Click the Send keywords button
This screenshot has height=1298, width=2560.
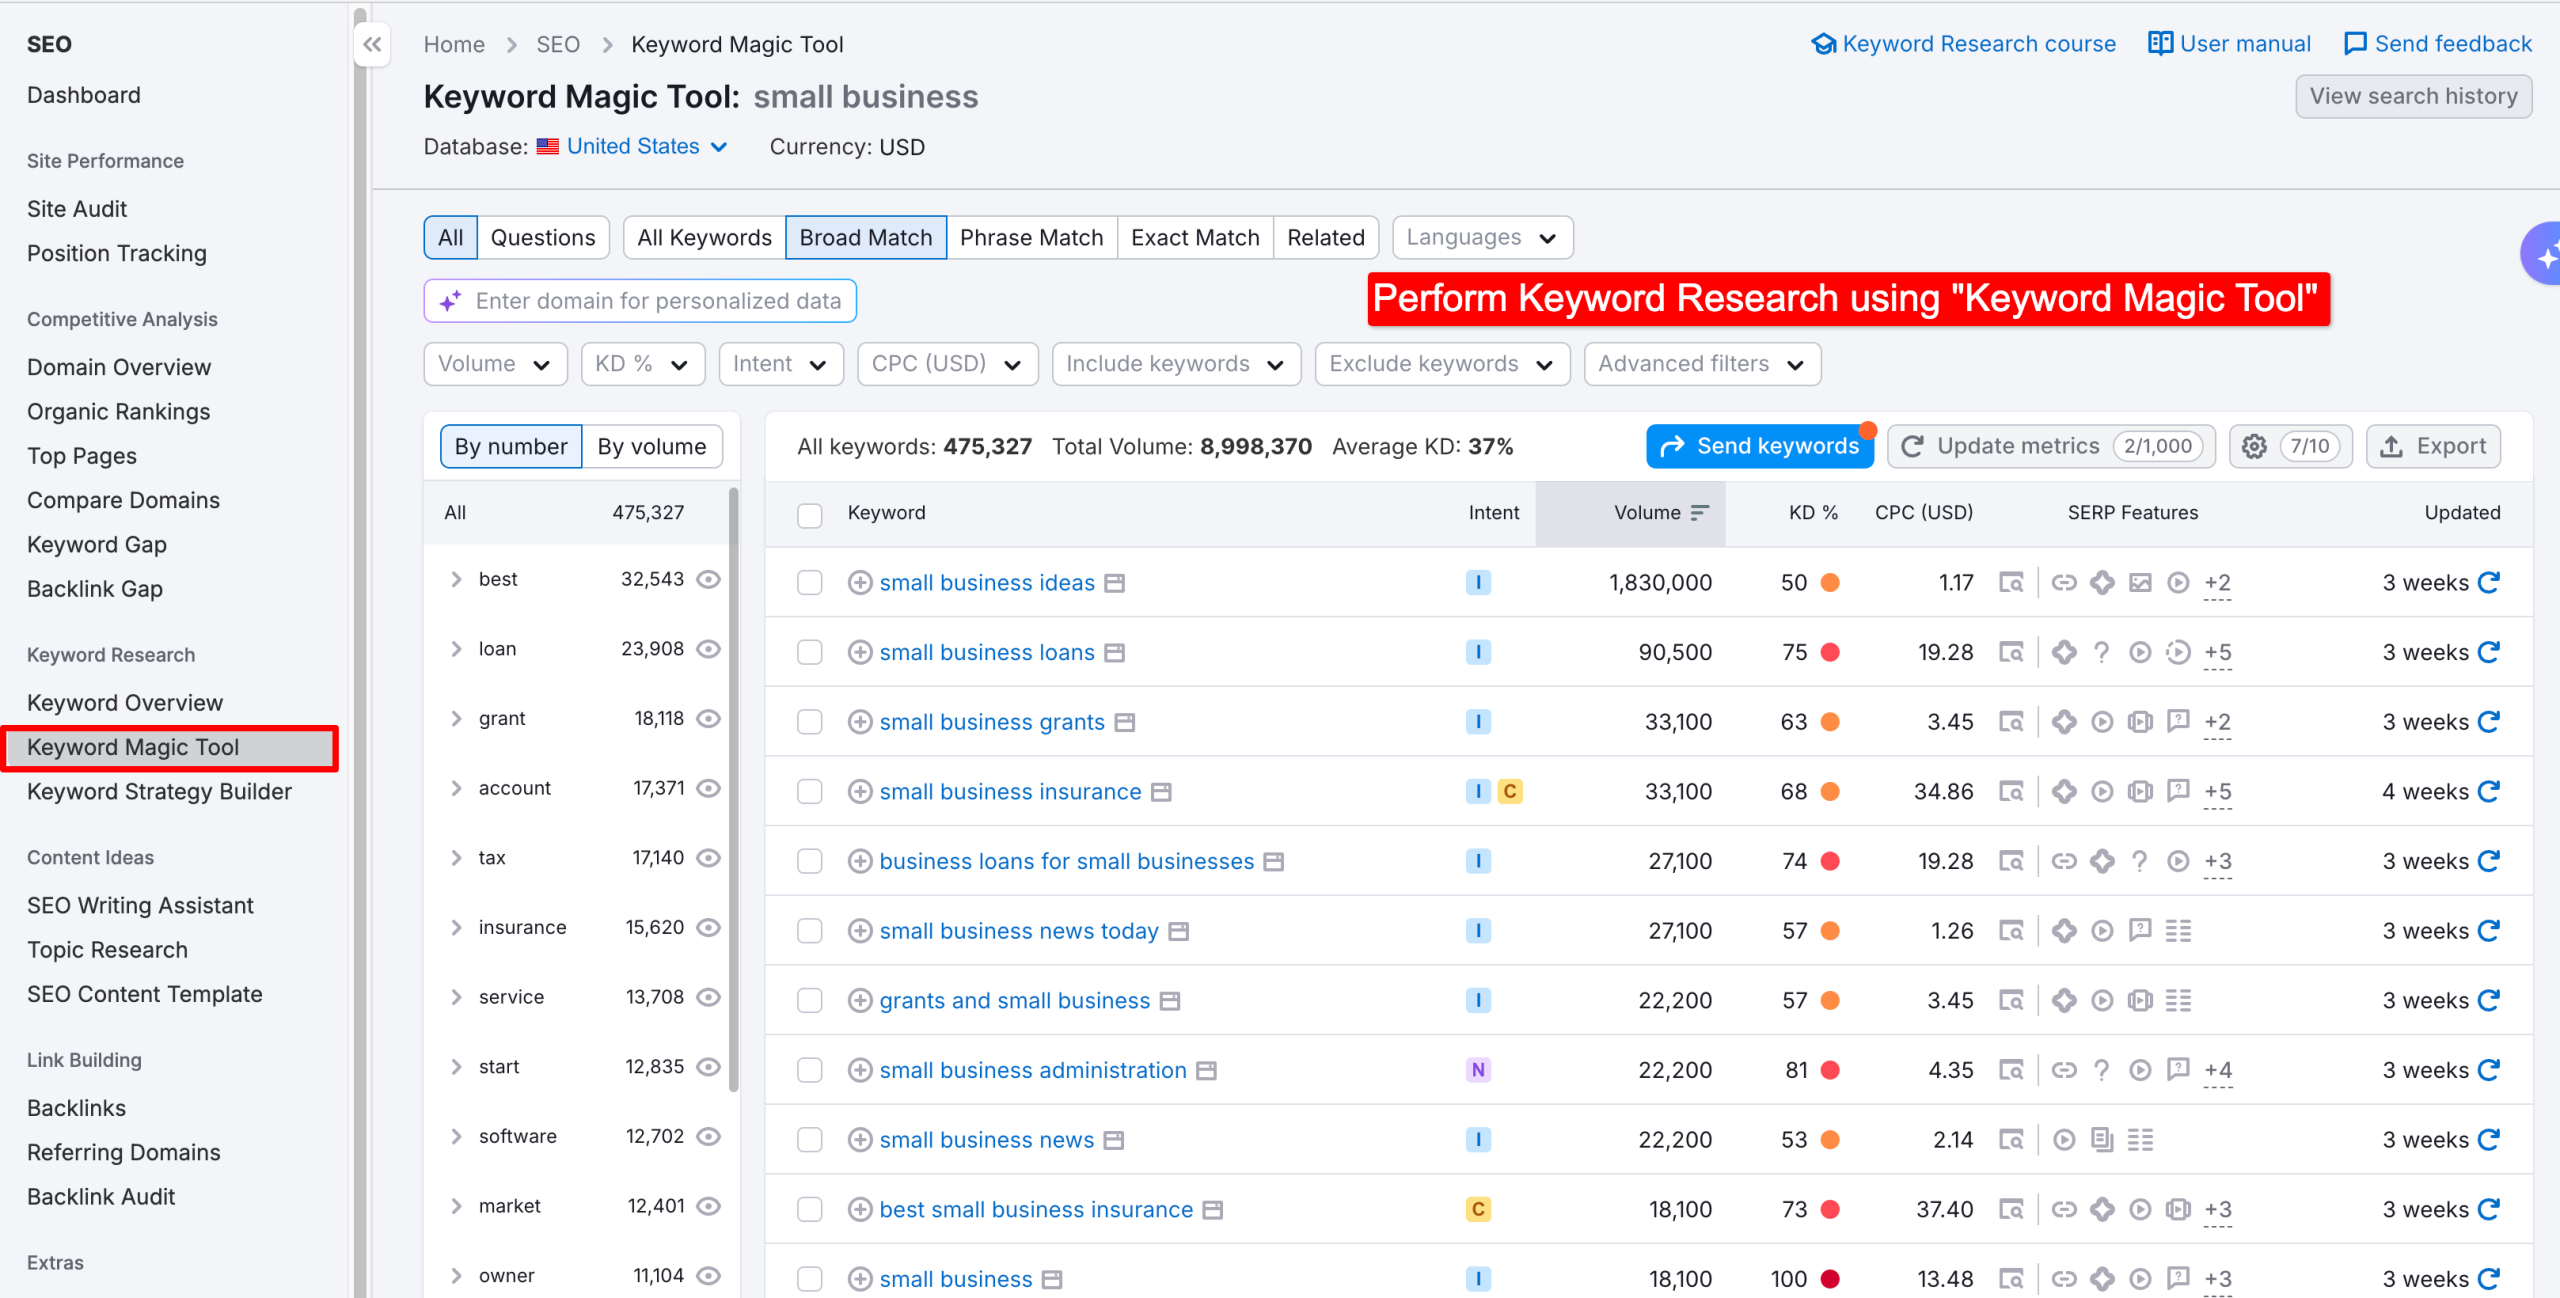[1759, 446]
